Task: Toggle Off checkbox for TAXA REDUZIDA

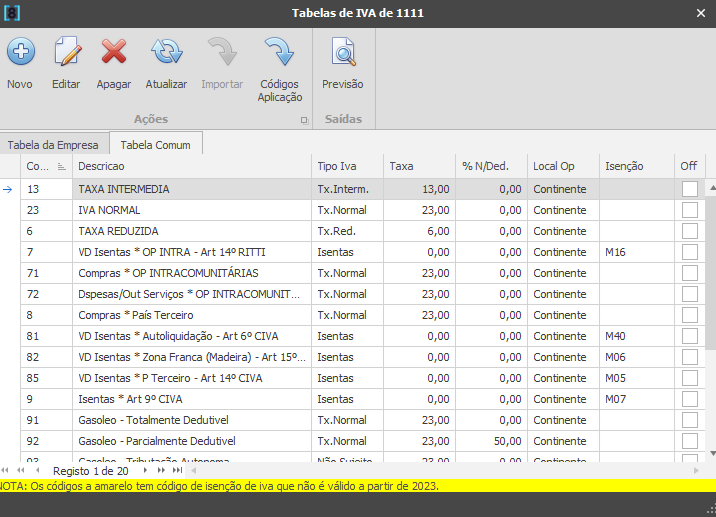Action: pyautogui.click(x=690, y=231)
